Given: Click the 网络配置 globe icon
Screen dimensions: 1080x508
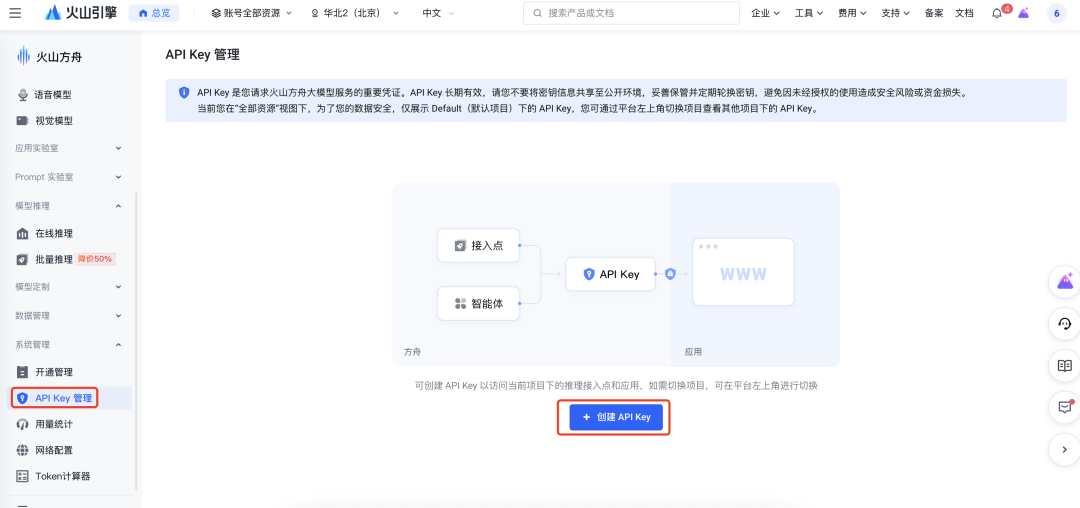Looking at the screenshot, I should coord(23,450).
